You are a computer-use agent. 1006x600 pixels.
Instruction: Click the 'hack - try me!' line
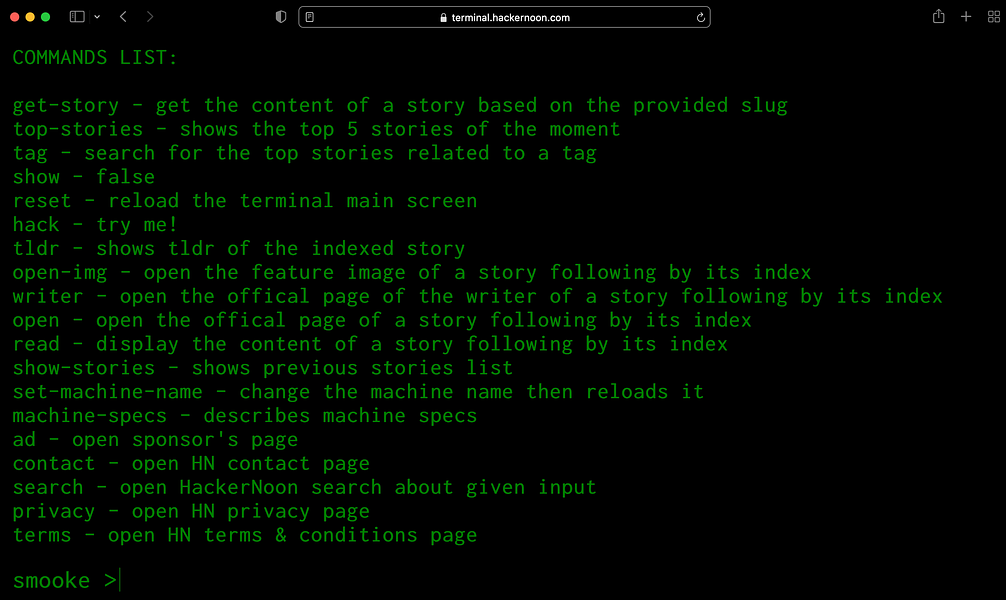click(95, 225)
